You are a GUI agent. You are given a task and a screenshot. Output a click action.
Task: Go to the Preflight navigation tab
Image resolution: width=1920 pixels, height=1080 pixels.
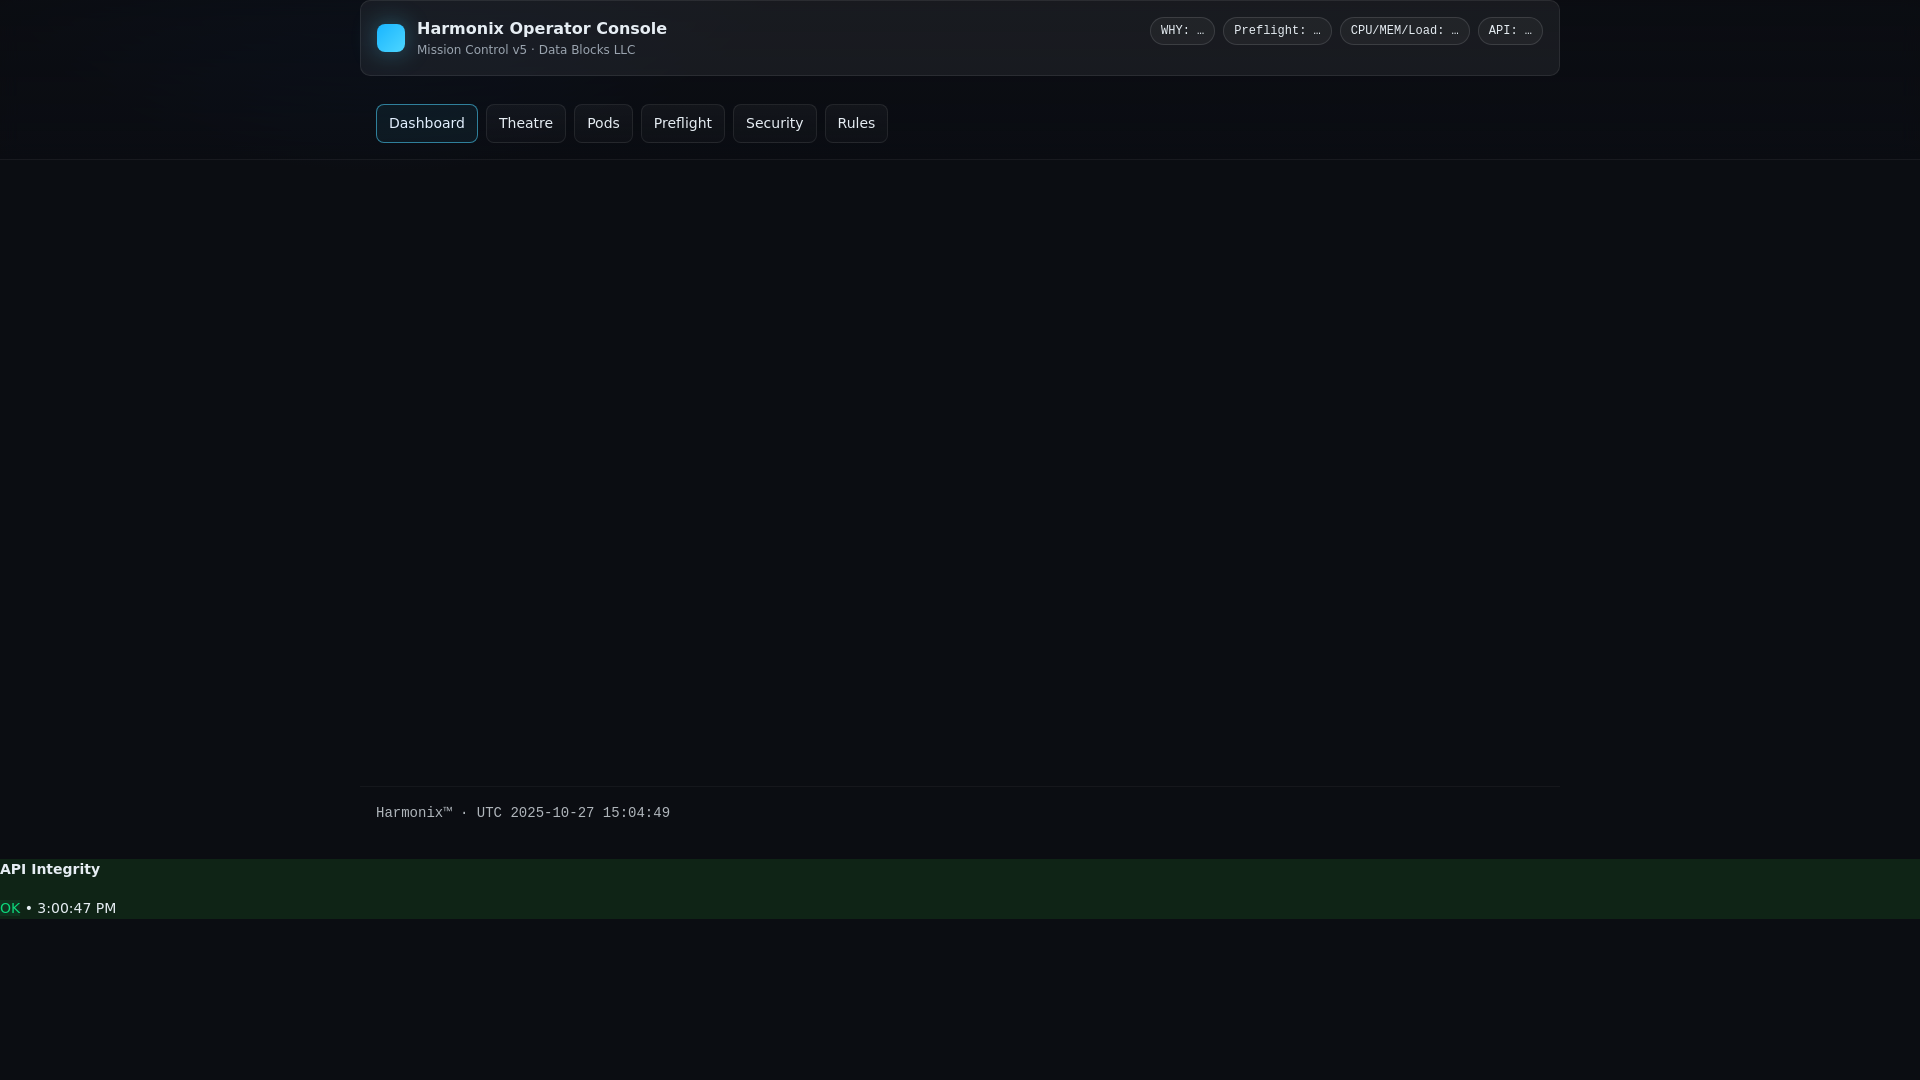[682, 123]
